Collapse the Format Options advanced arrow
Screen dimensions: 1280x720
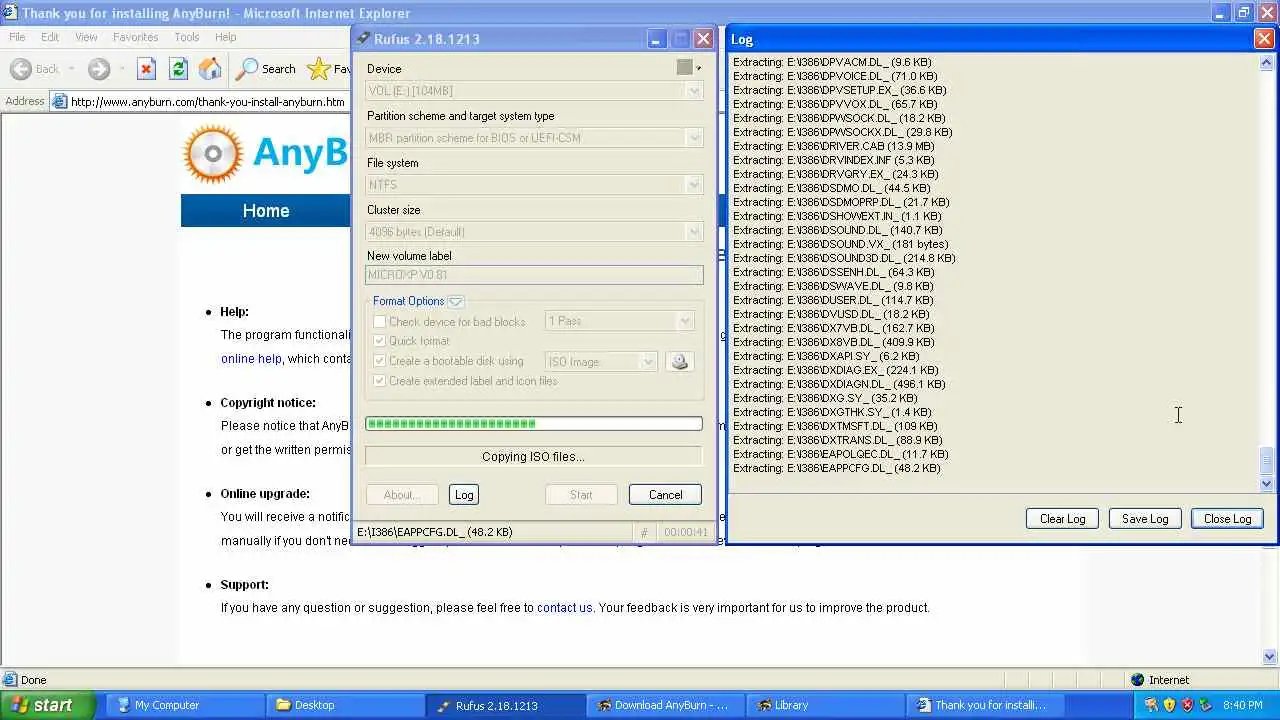[456, 301]
